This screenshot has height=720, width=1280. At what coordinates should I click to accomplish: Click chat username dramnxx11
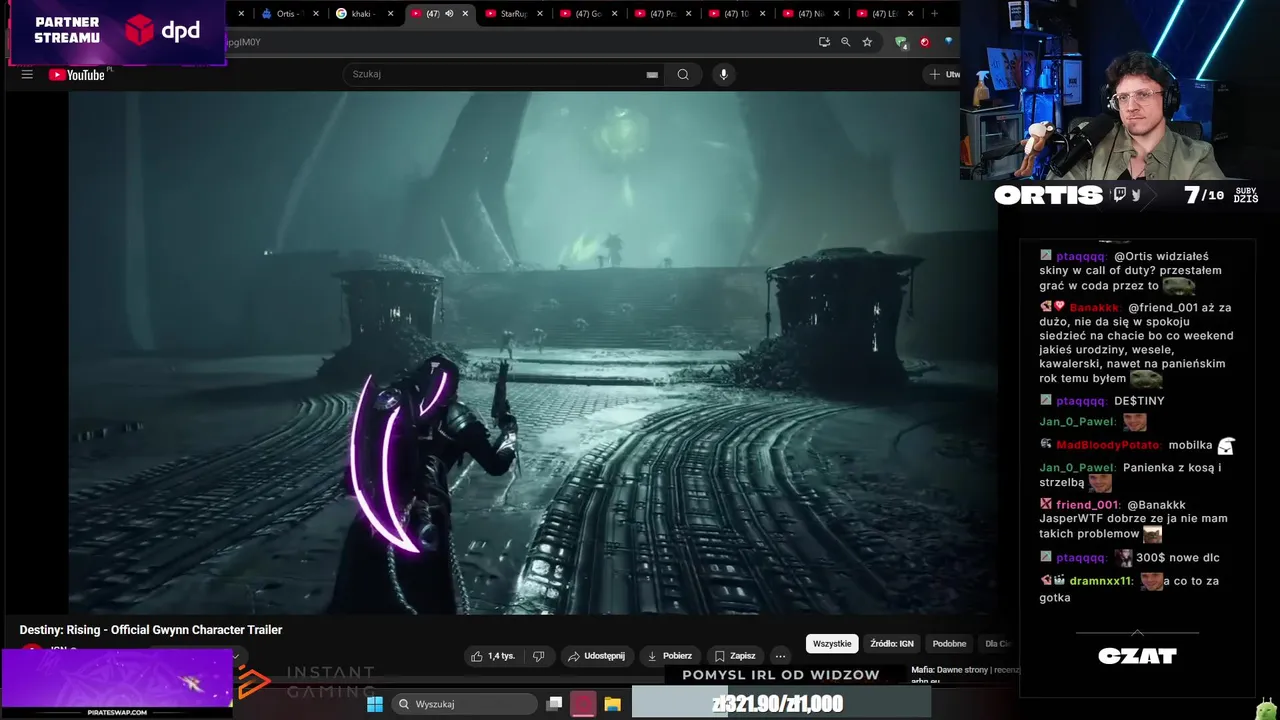point(1101,581)
